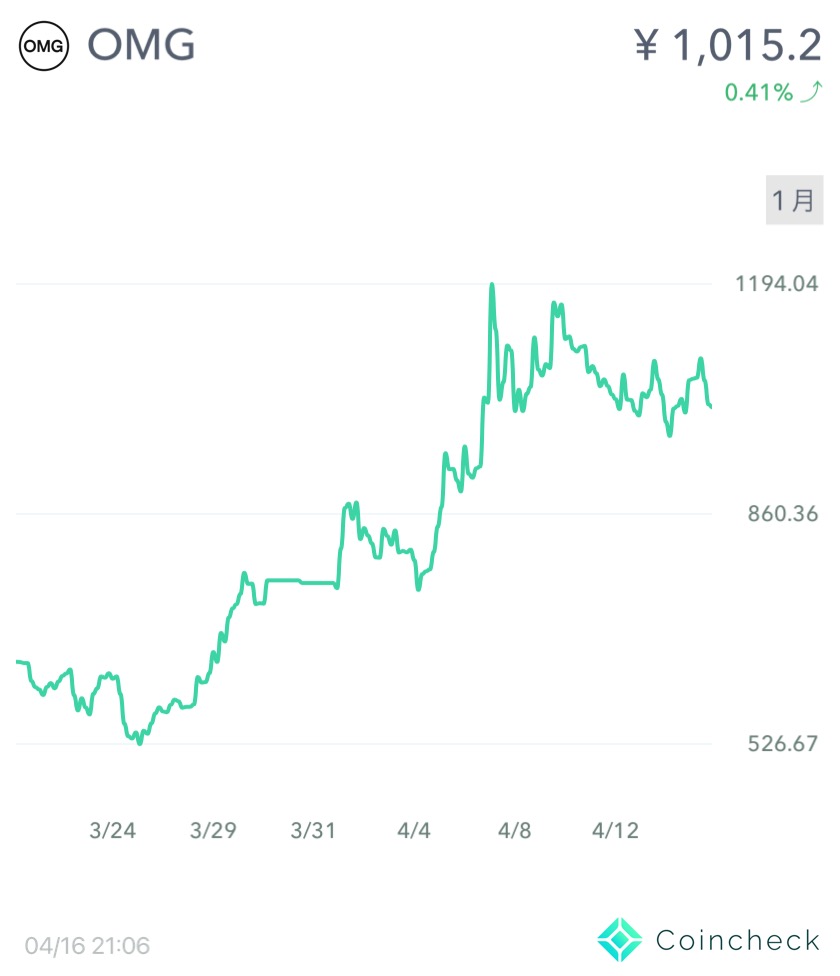Click the 04/16 21:06 timestamp
The width and height of the screenshot is (840, 976).
88,944
